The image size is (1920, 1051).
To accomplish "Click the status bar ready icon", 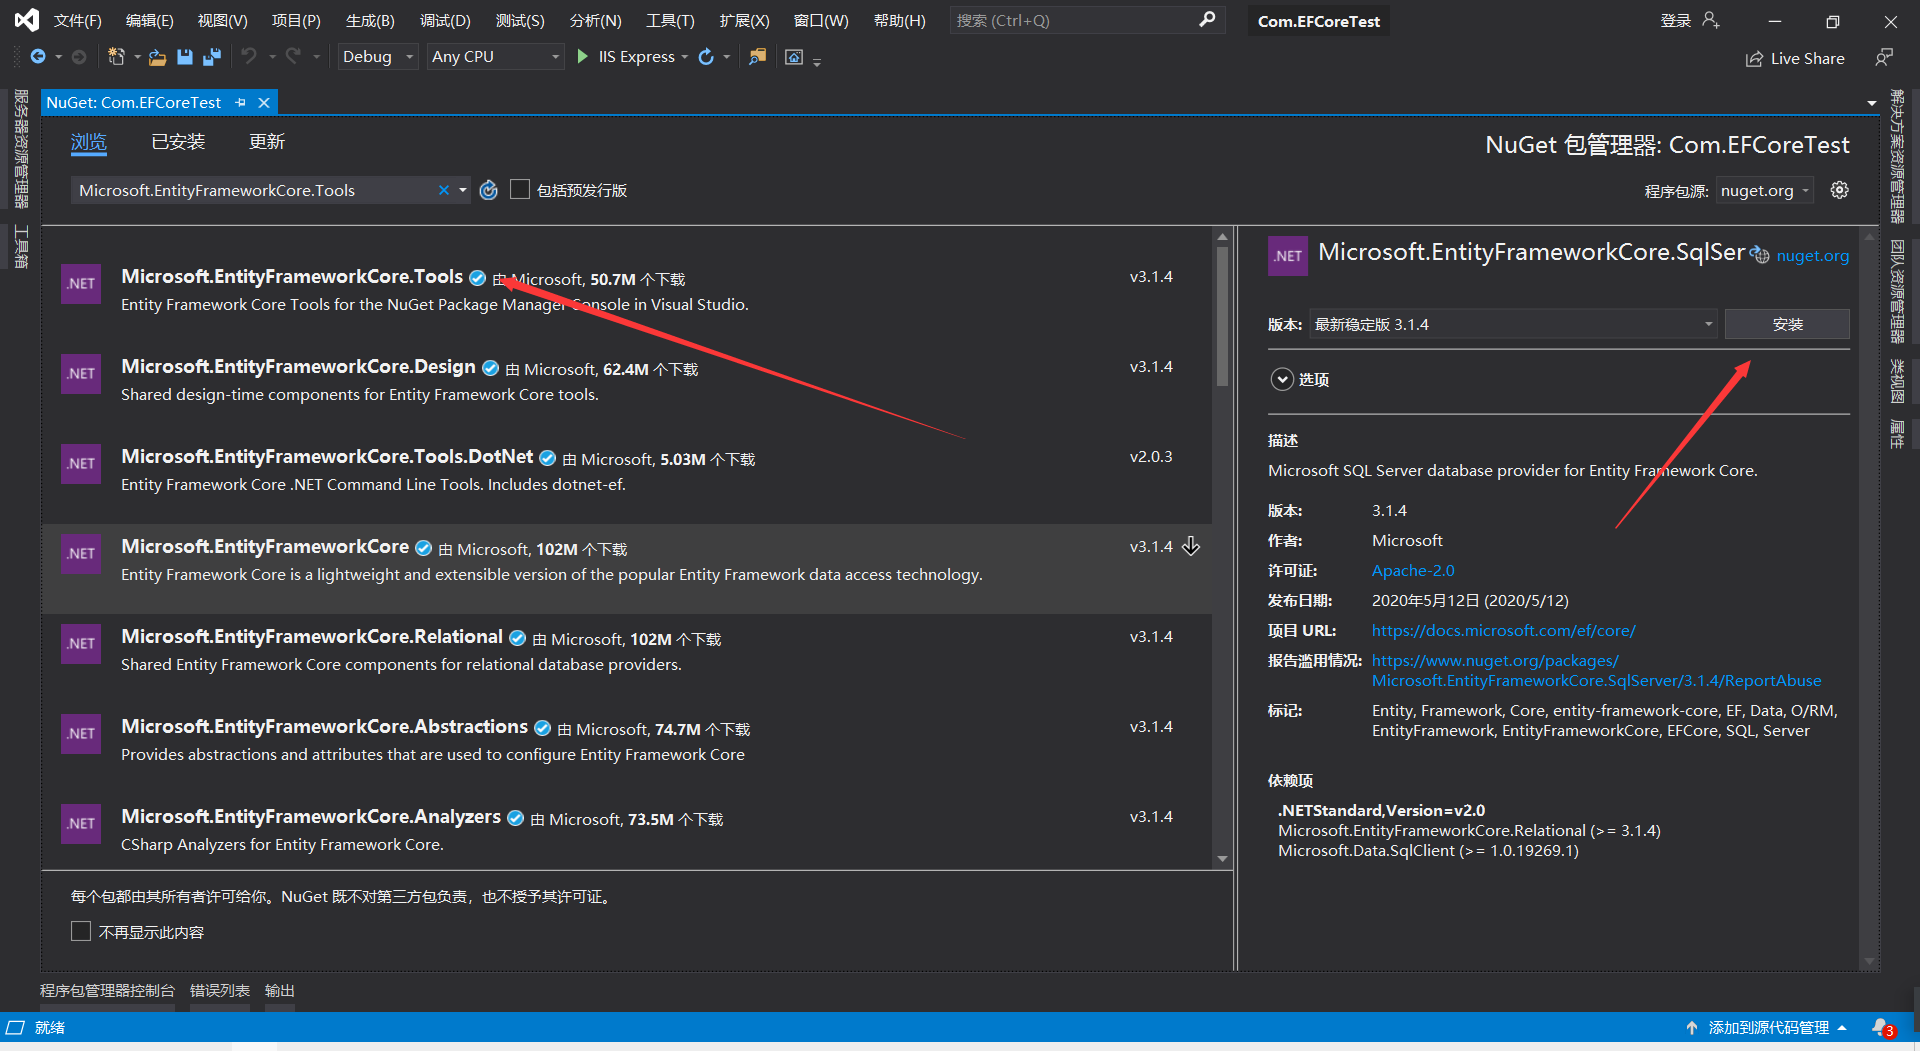I will 15,1027.
